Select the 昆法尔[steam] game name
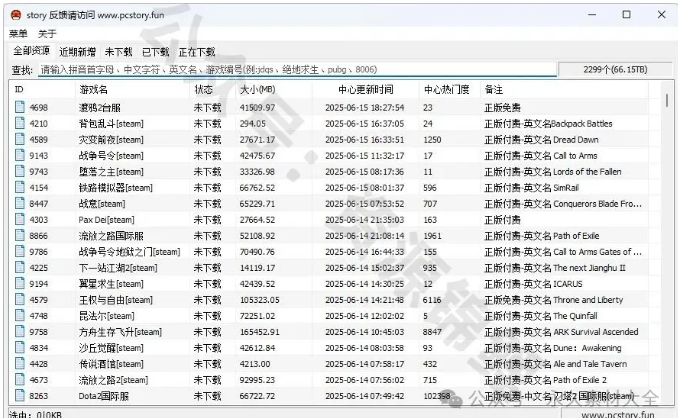 coord(106,316)
